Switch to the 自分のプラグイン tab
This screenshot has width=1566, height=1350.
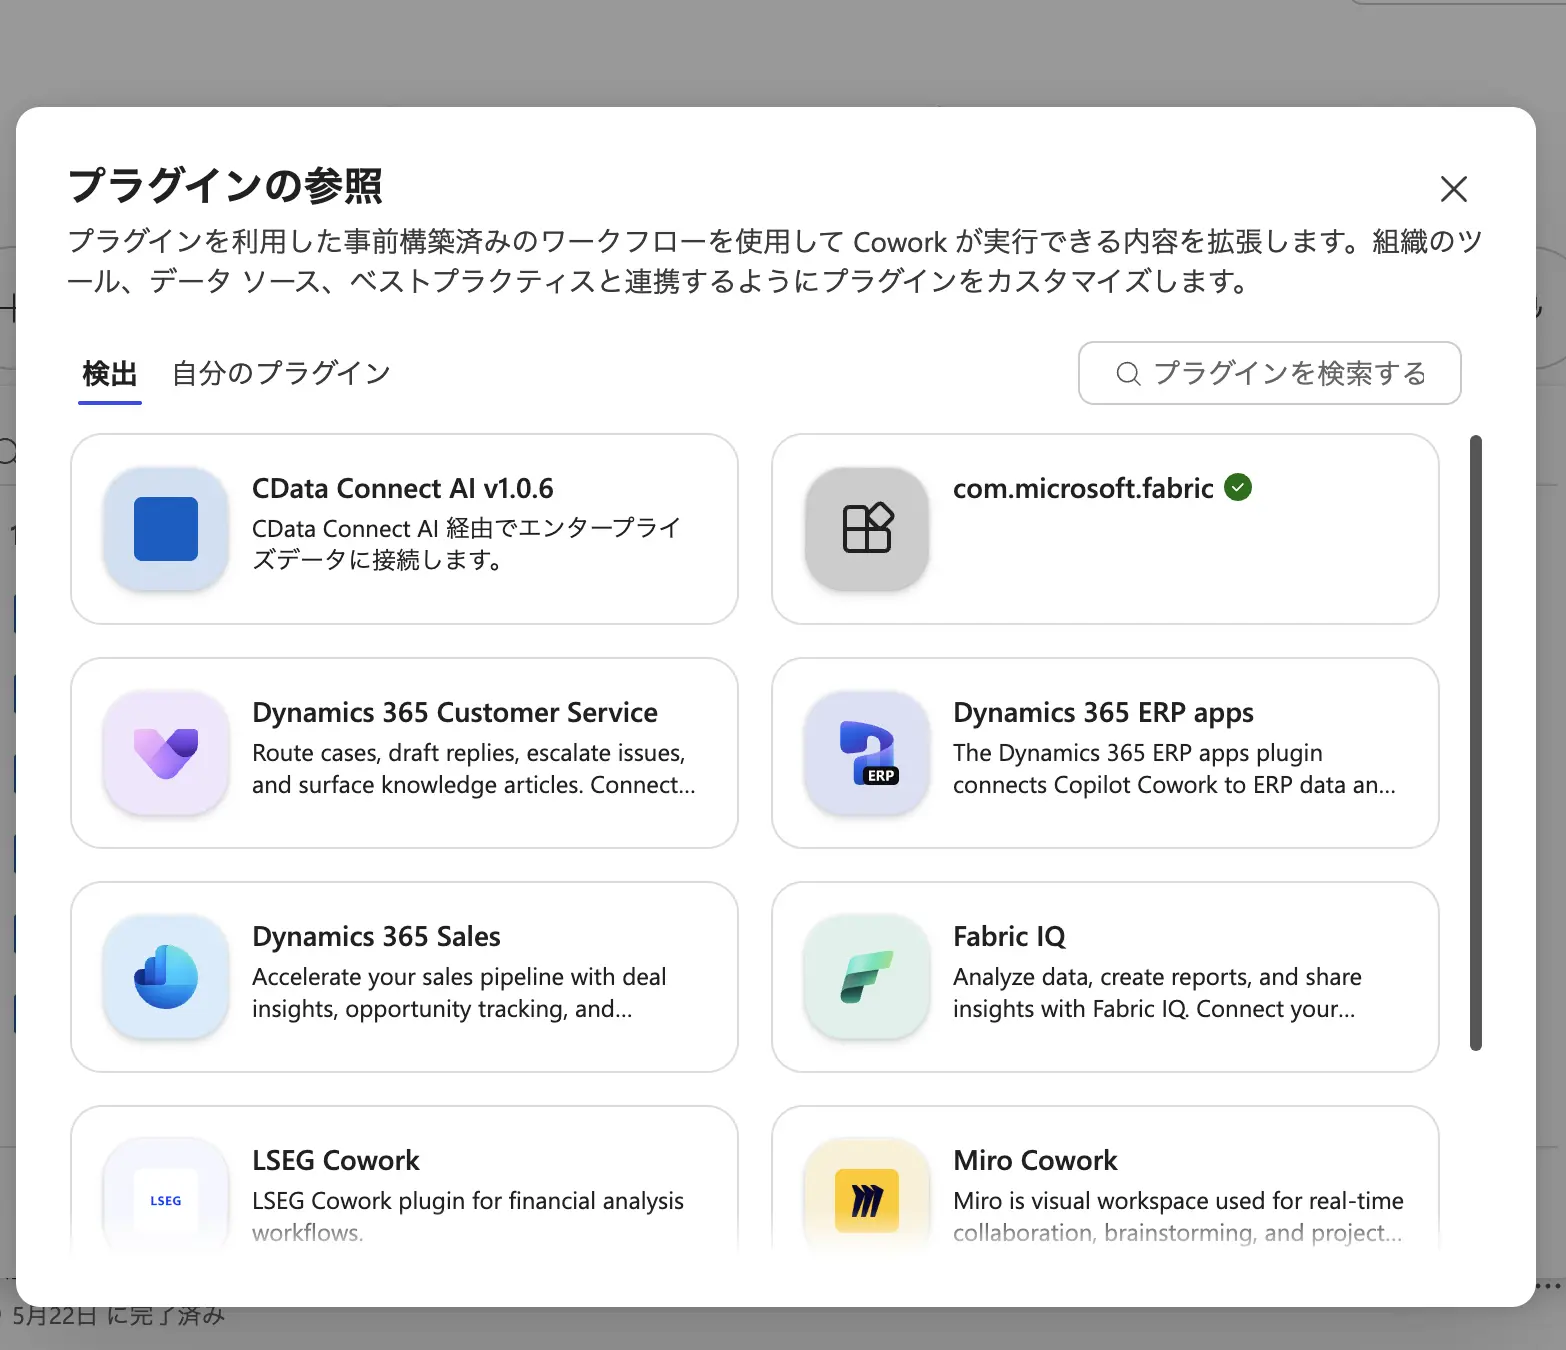[x=281, y=374]
